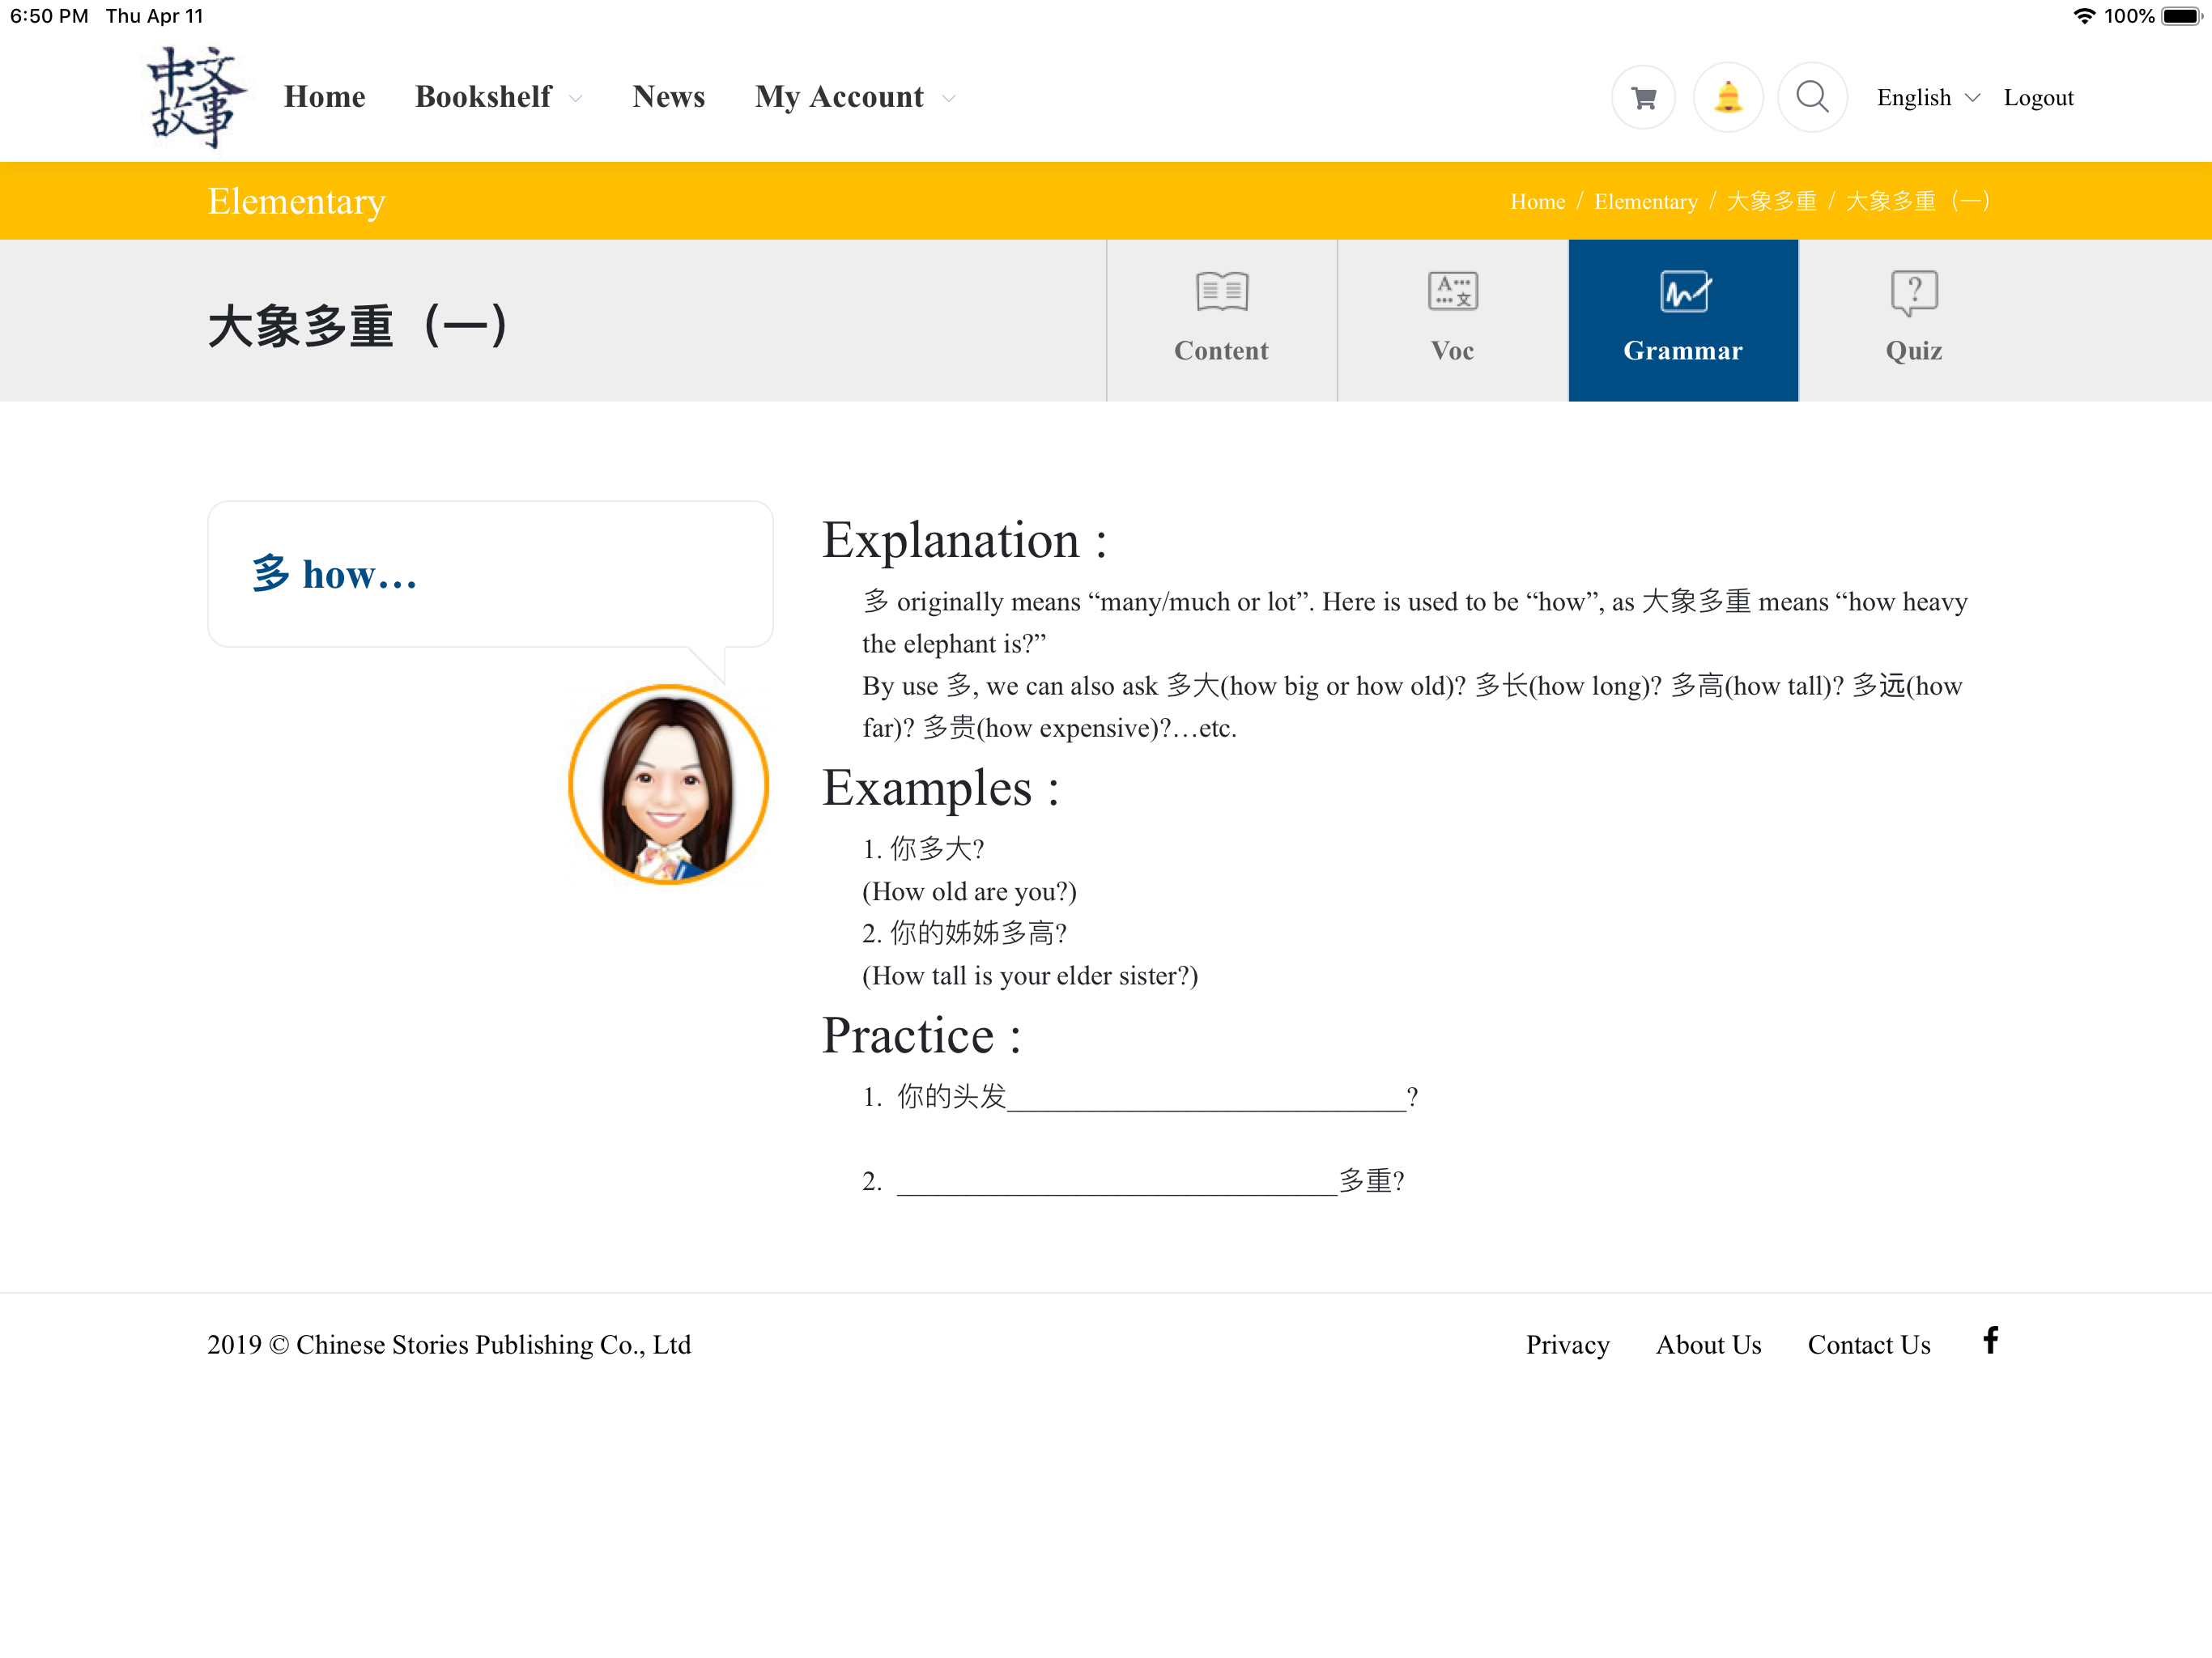This screenshot has height=1658, width=2212.
Task: Expand the Bookshelf dropdown menu
Action: [x=498, y=97]
